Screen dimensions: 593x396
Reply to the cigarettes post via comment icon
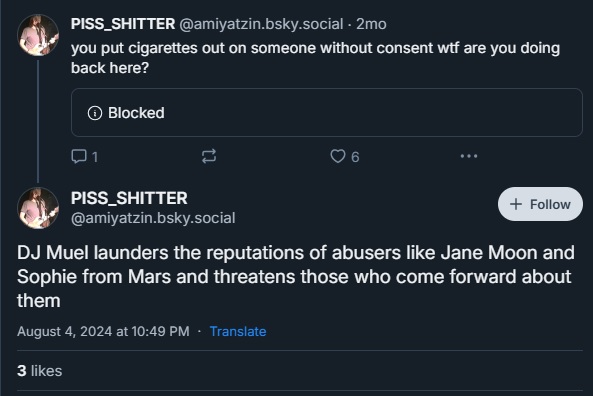tap(79, 156)
